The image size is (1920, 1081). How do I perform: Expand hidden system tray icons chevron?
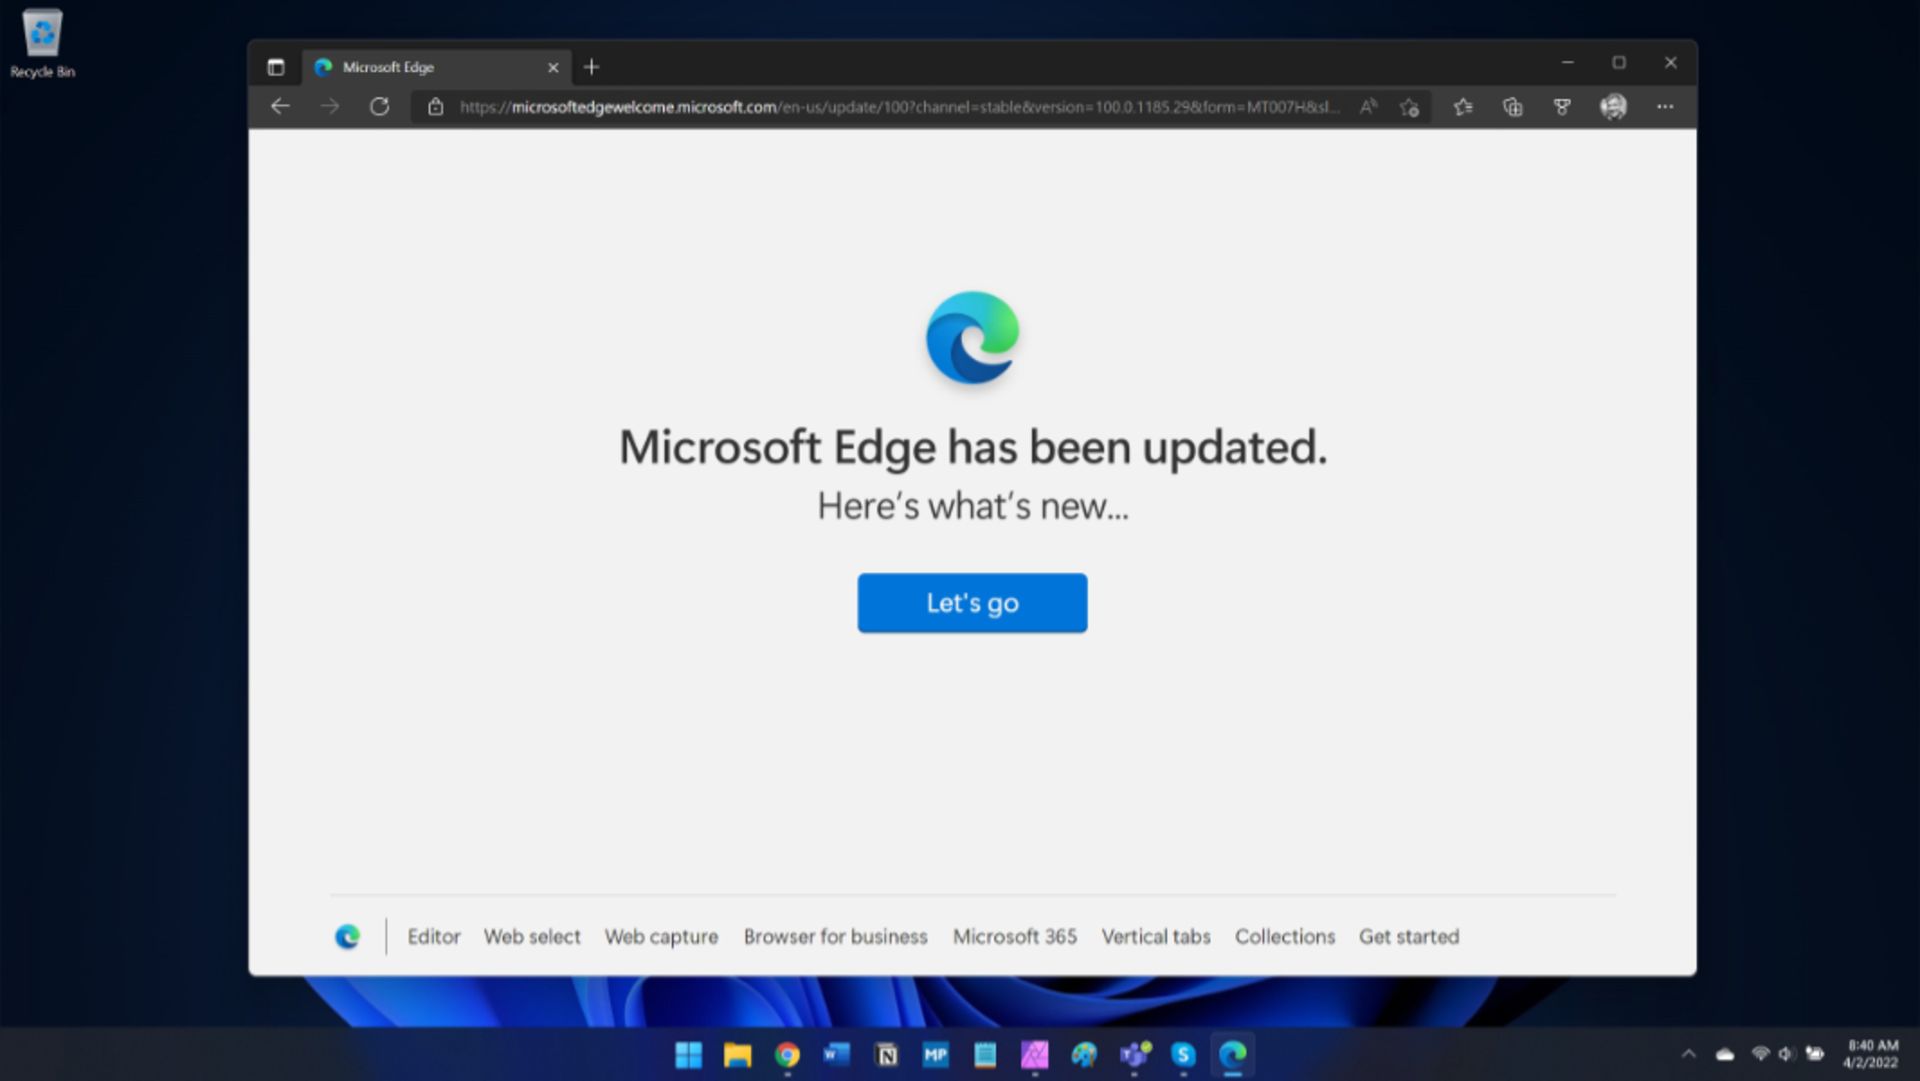(x=1688, y=1054)
